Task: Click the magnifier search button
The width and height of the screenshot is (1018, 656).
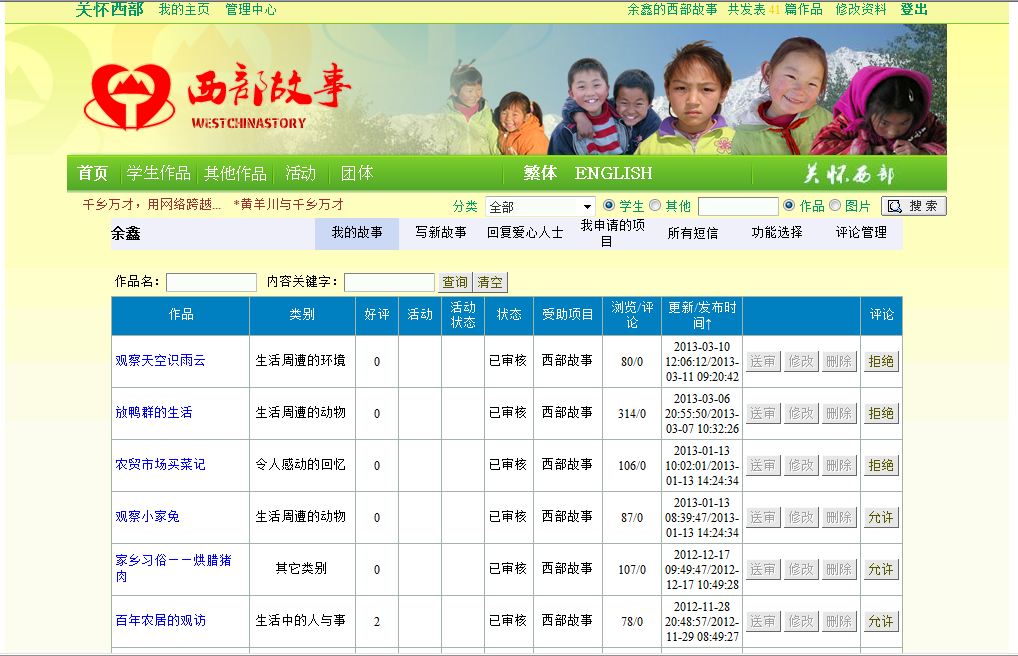Action: (913, 206)
